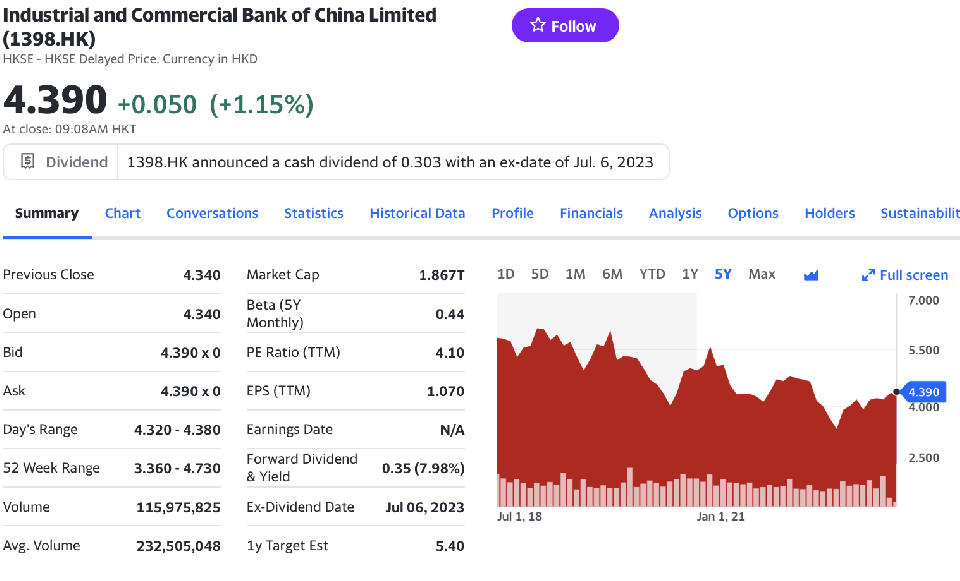The width and height of the screenshot is (960, 581).
Task: Select the Max chart range
Action: click(x=762, y=274)
